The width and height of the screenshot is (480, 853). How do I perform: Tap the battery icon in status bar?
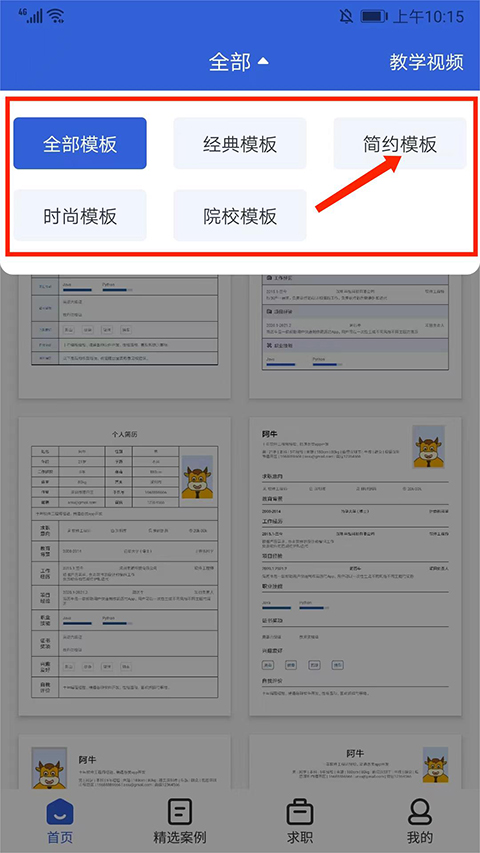tap(373, 16)
